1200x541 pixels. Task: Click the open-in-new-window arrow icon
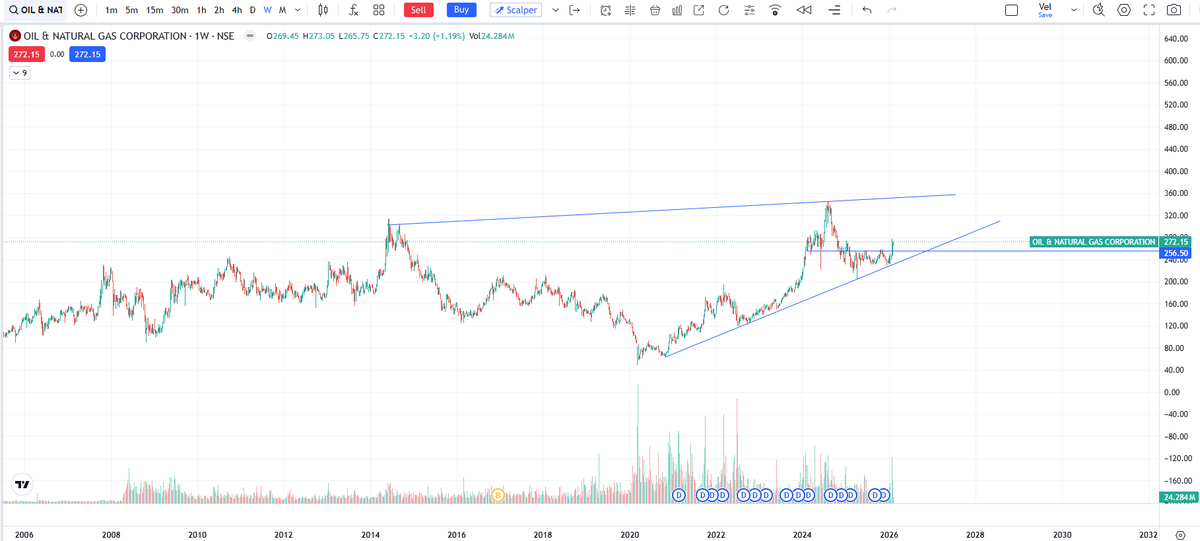[x=698, y=10]
